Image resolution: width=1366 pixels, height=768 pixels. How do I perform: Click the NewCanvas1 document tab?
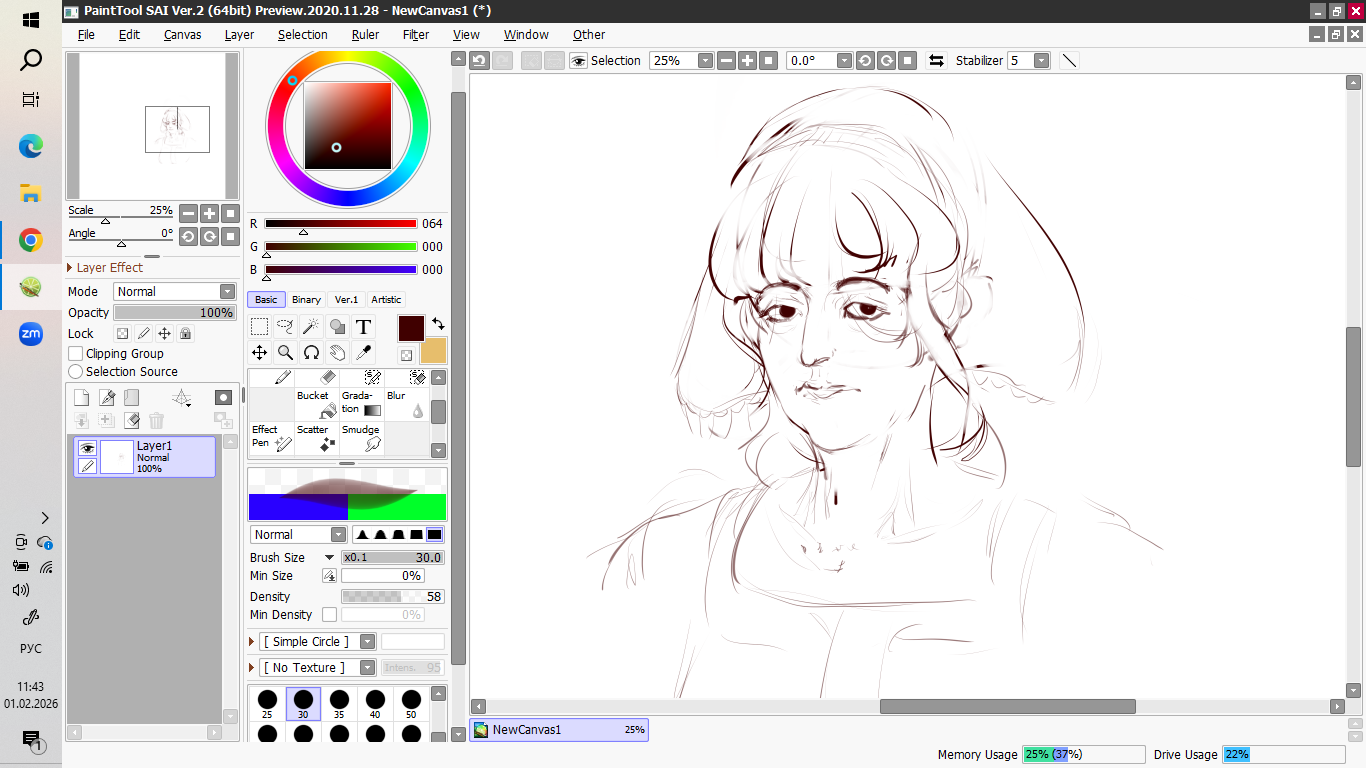559,730
